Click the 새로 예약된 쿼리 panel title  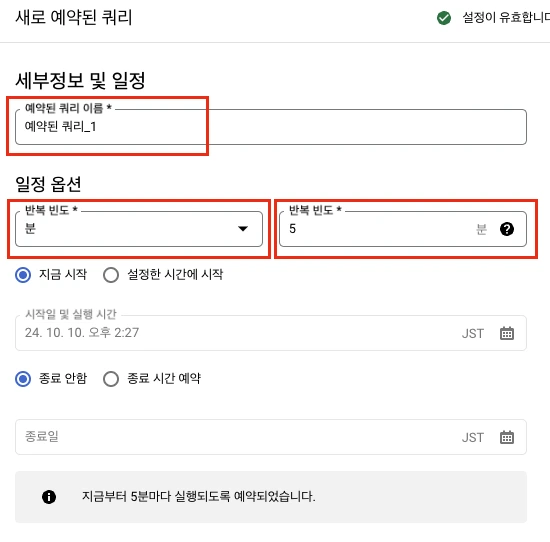pyautogui.click(x=74, y=17)
